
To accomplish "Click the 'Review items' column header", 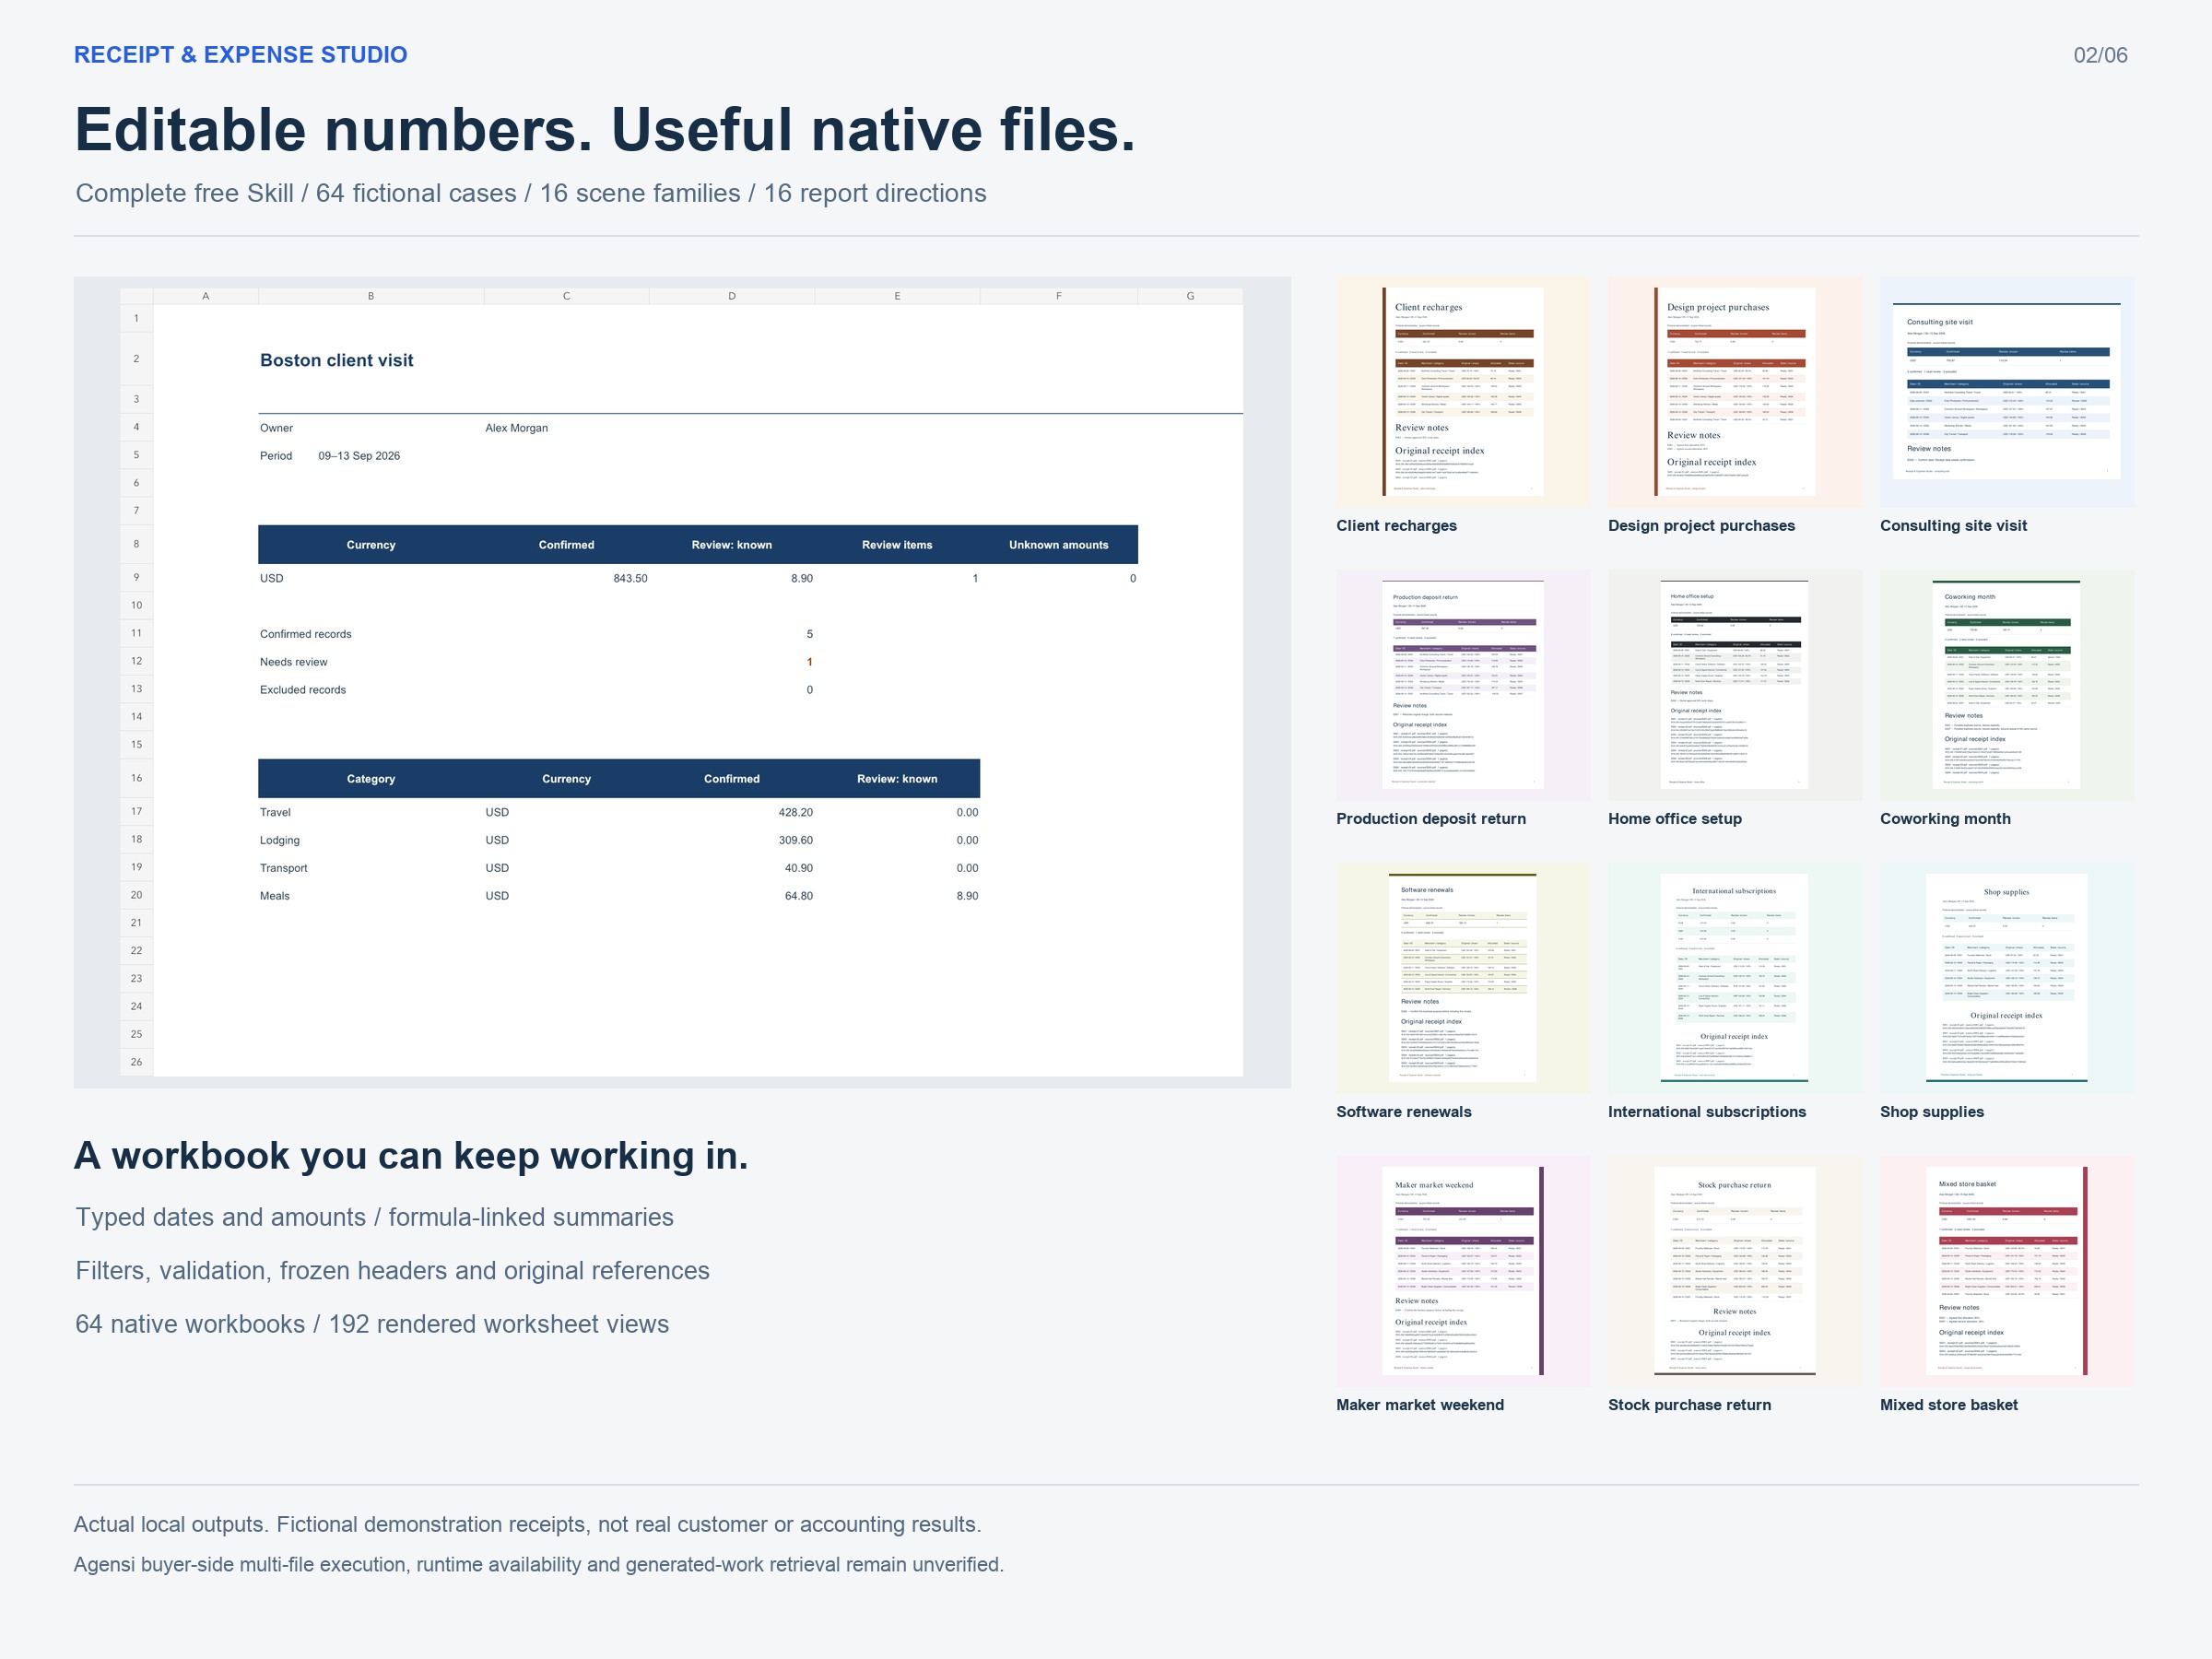I will (x=897, y=545).
